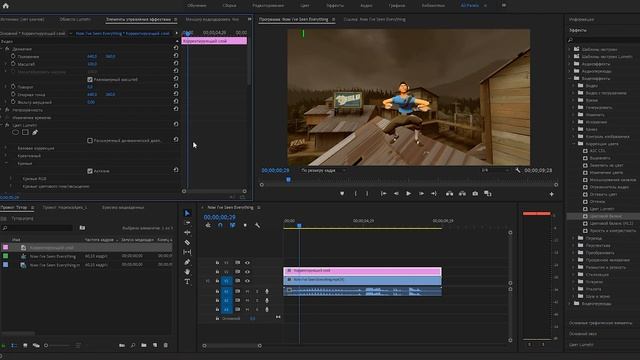Reset Scale parameter value
Screen dimensions: 640x360
(176, 63)
